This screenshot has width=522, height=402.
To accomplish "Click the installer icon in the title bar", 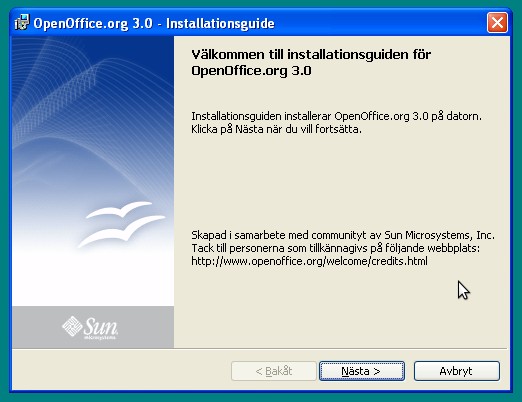I will click(22, 22).
